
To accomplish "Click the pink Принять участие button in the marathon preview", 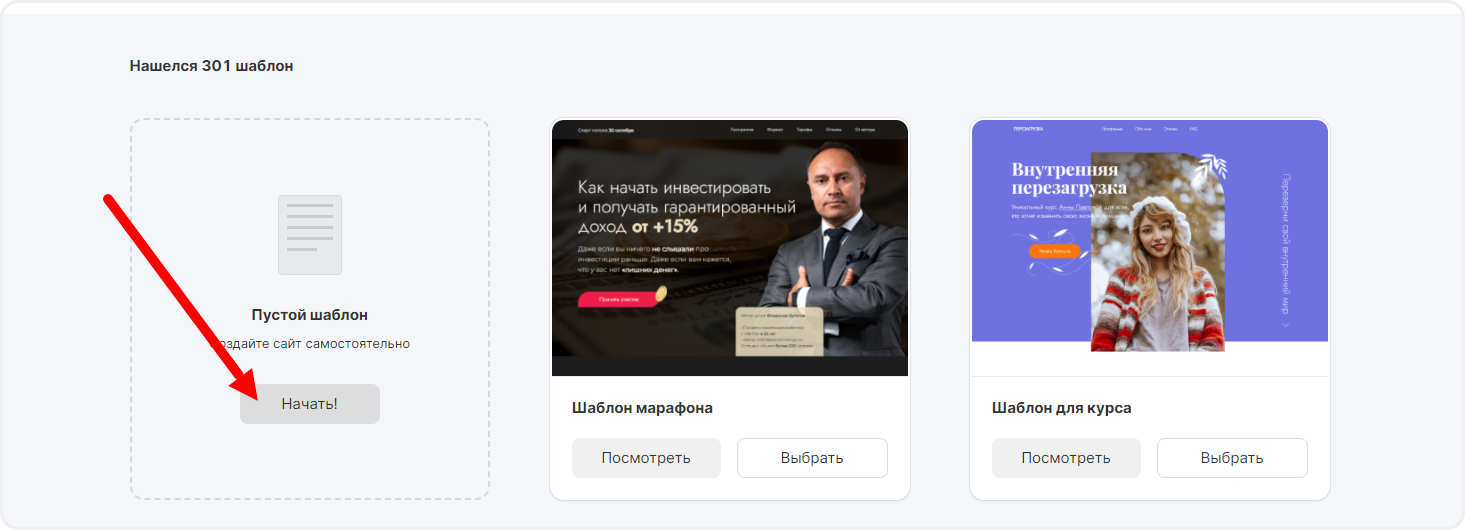I will [x=617, y=298].
